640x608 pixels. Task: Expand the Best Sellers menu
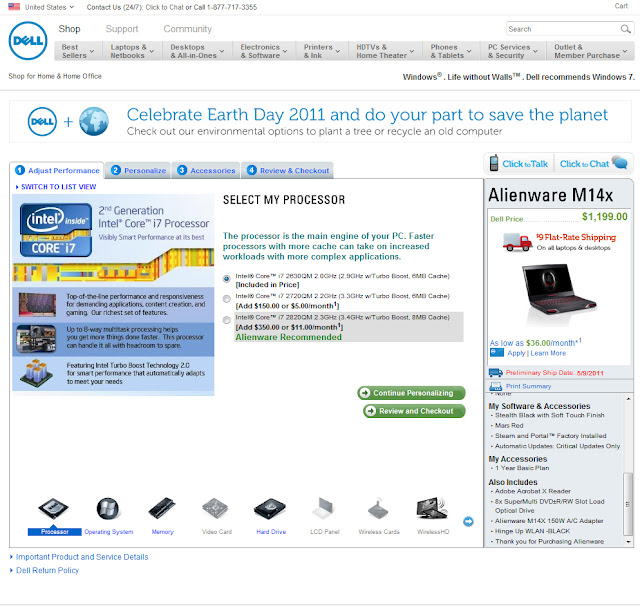[78, 51]
